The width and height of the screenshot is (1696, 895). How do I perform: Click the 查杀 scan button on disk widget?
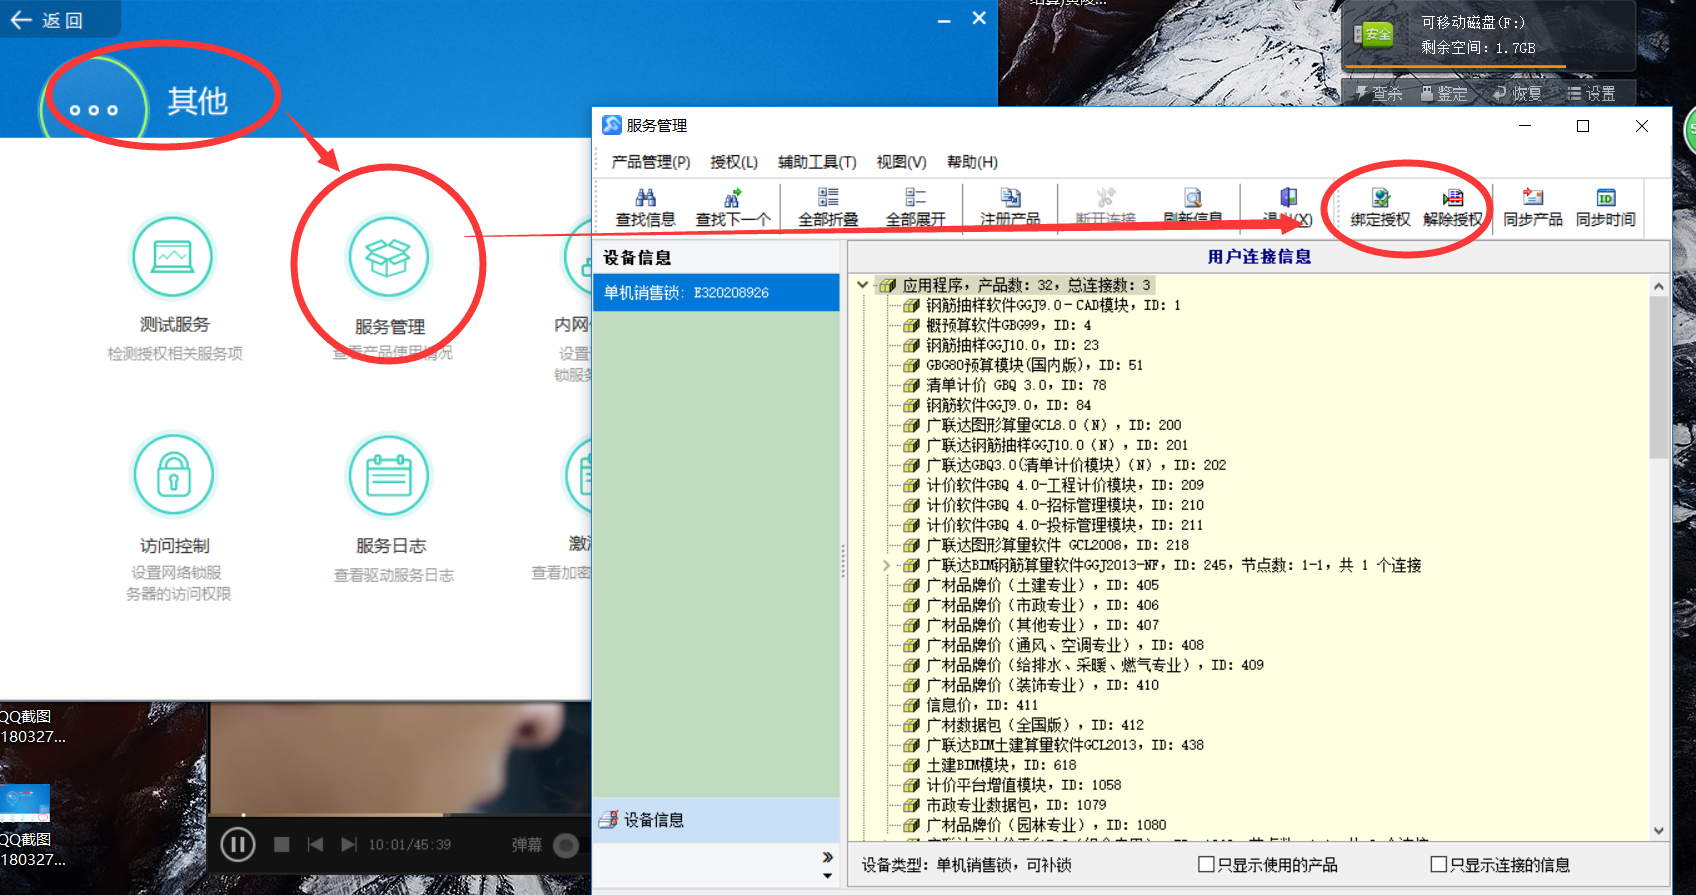pyautogui.click(x=1379, y=93)
